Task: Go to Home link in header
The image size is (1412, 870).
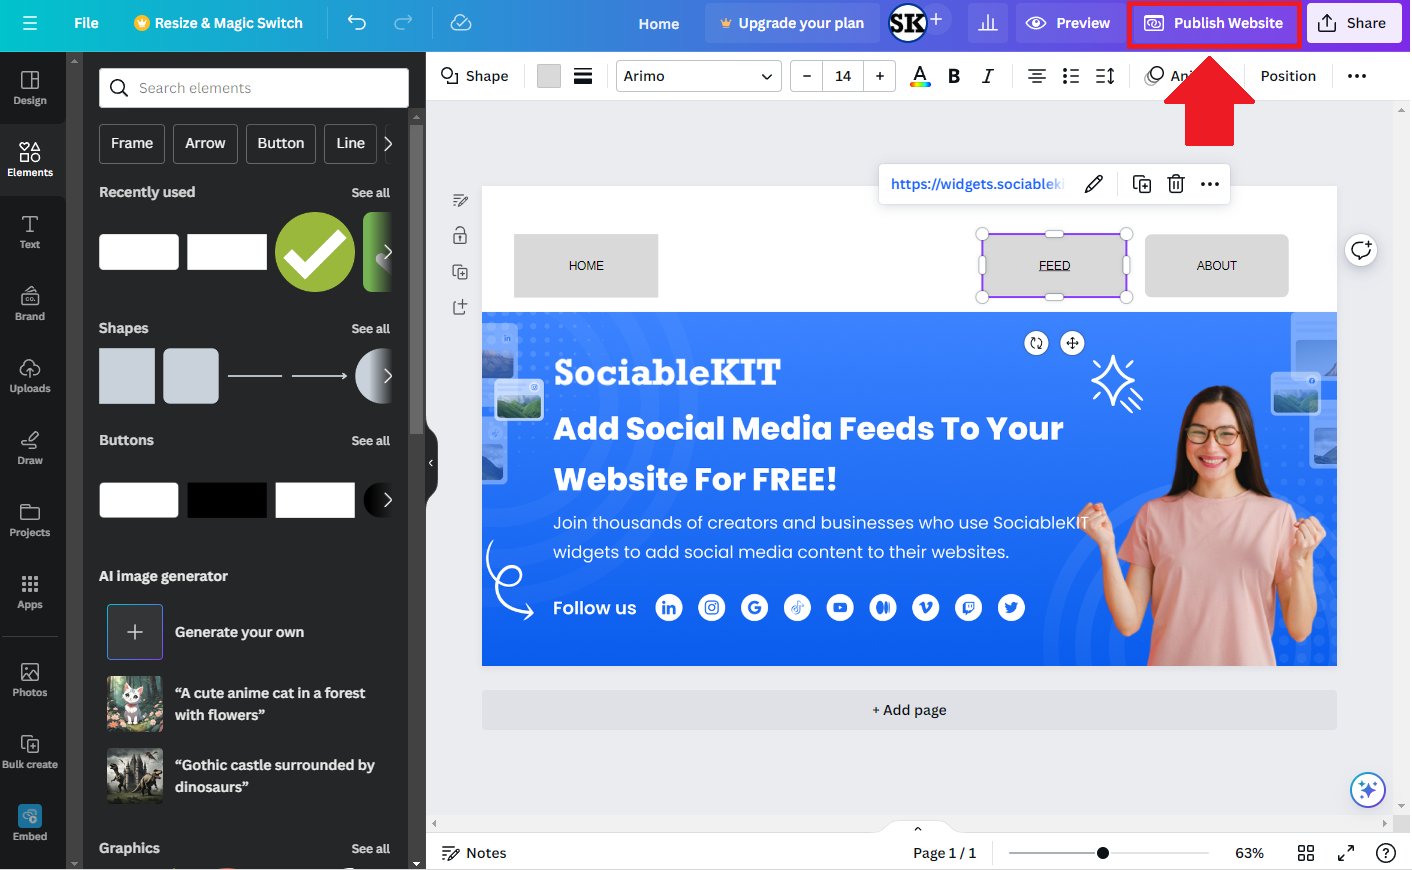Action: pos(659,24)
